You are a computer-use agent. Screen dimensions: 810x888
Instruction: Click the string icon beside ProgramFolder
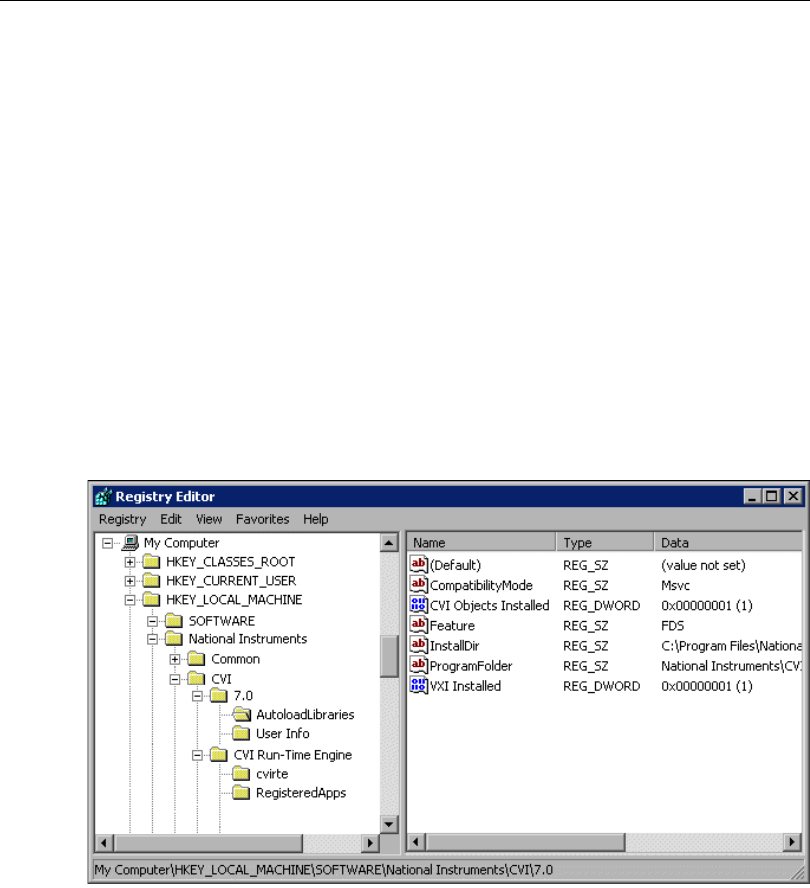[x=419, y=665]
